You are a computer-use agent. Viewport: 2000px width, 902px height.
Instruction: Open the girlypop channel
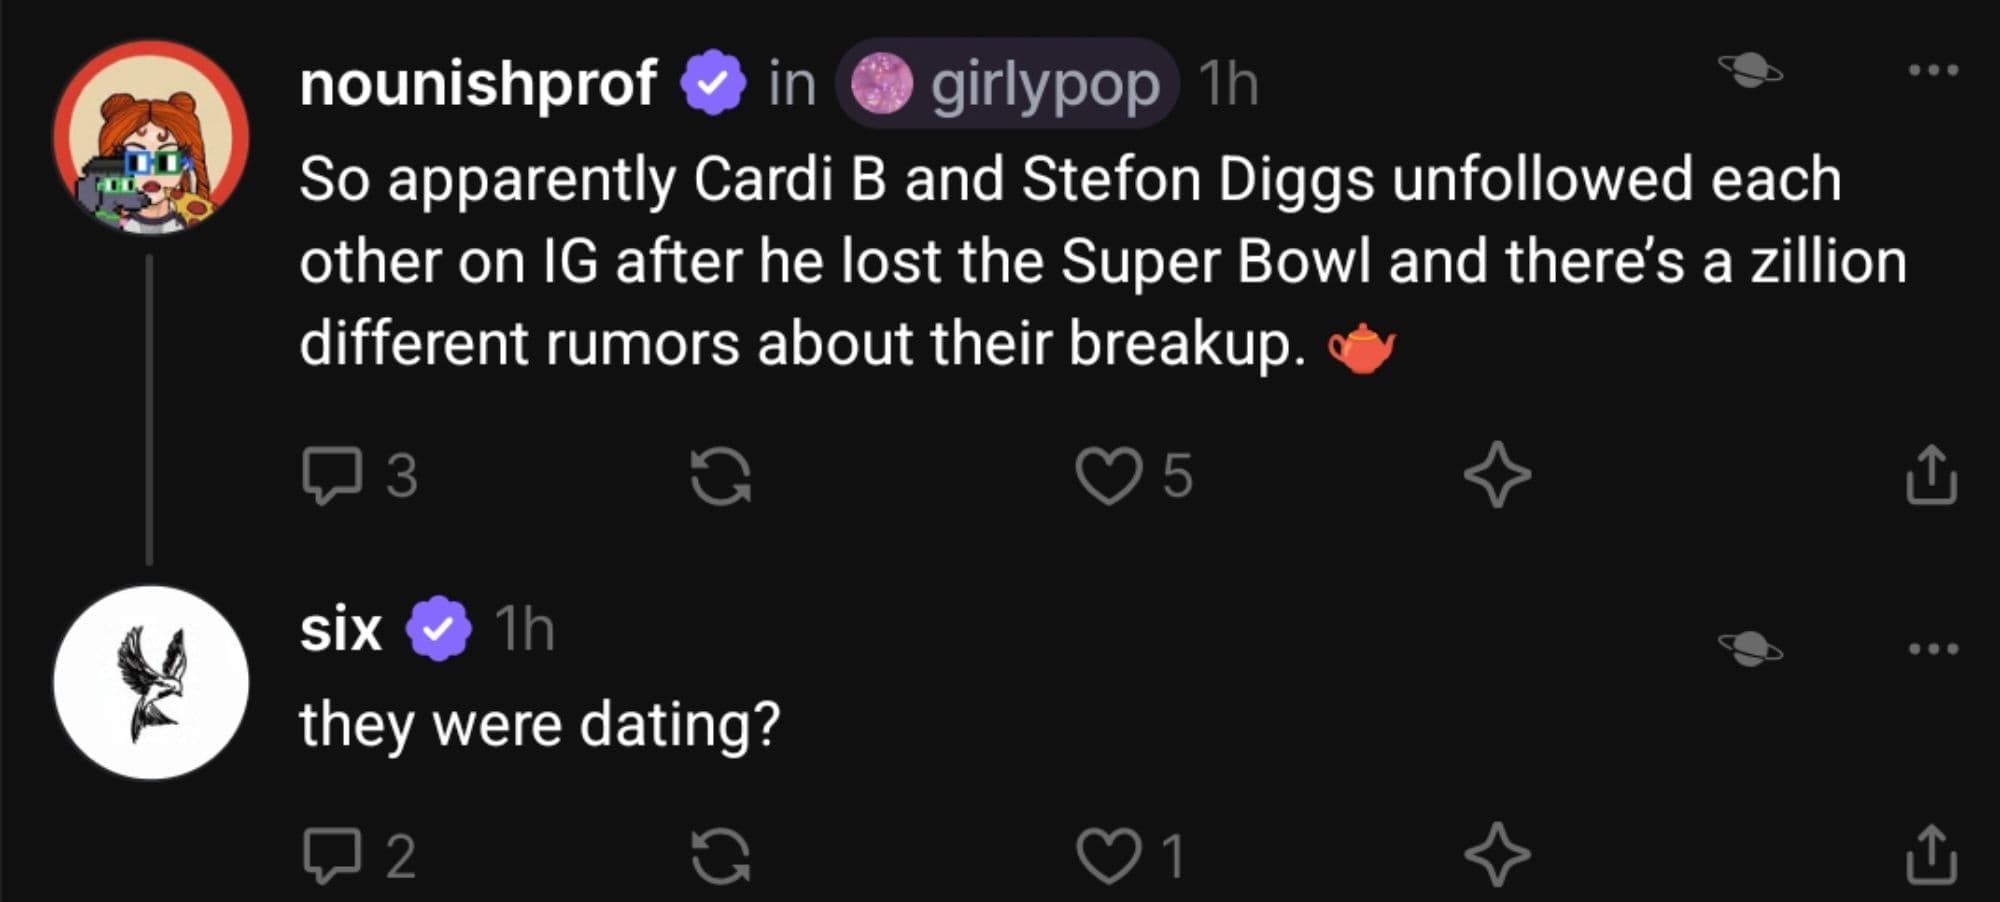pos(1007,84)
